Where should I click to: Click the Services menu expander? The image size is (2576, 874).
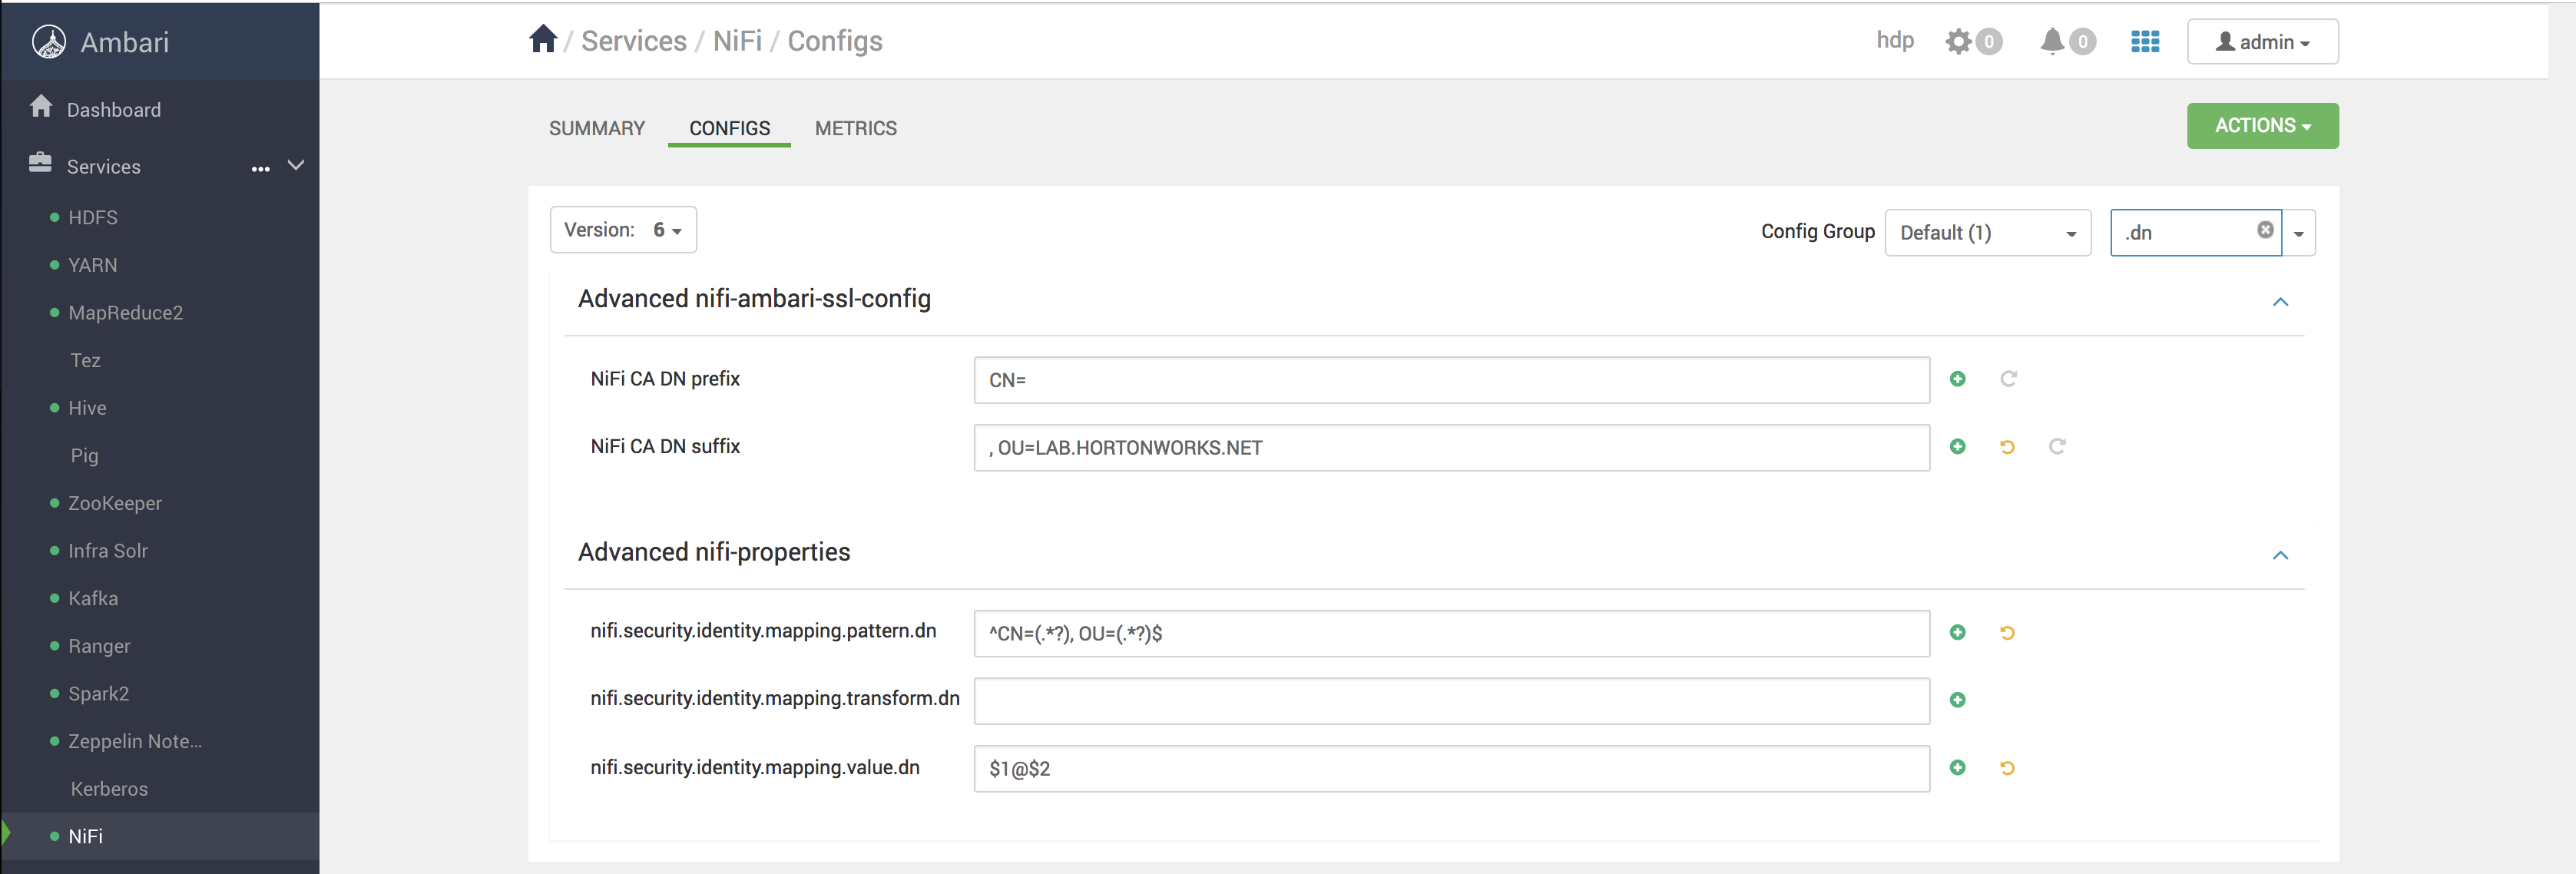click(296, 166)
